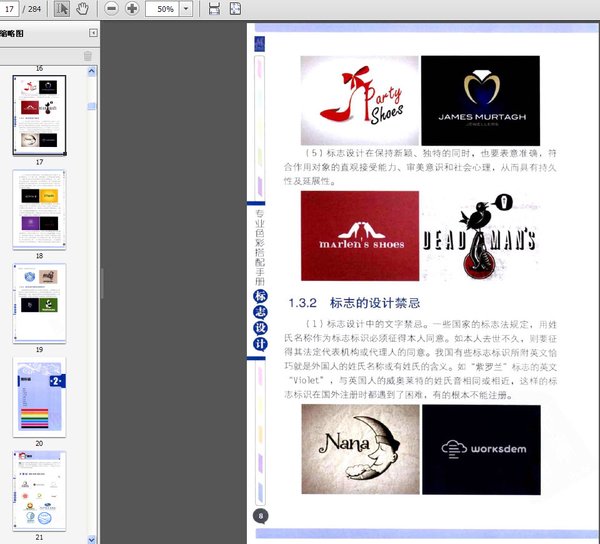Fit page to width icon
Screen dimensions: 600x544
point(214,8)
